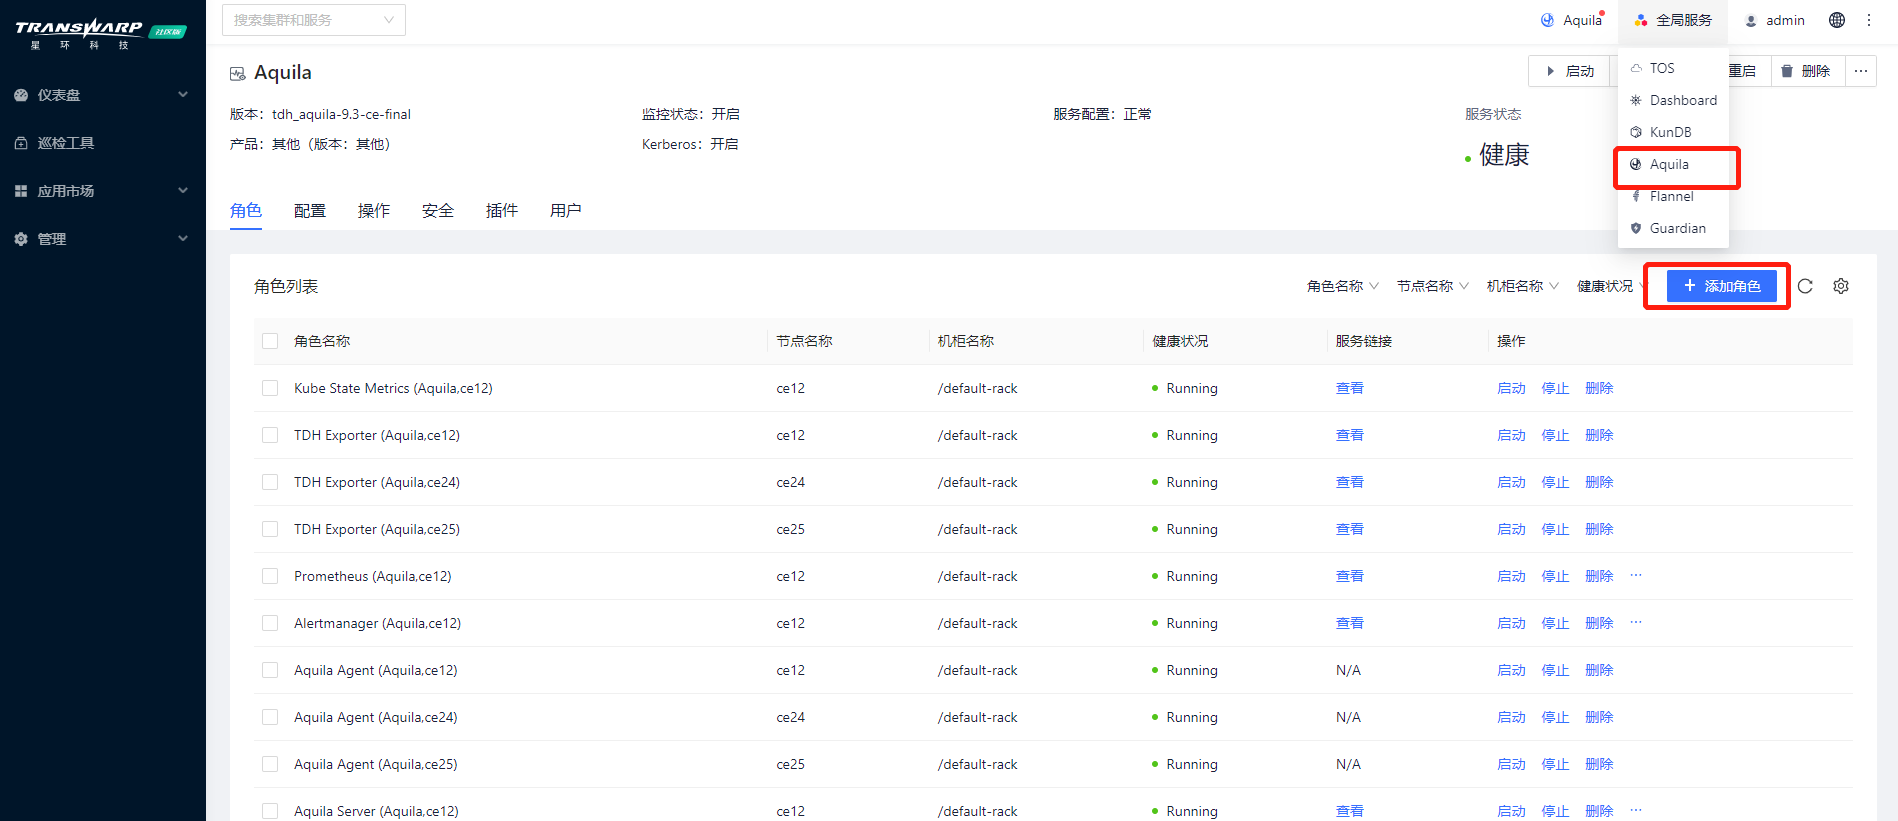Switch to the 安全 tab

(x=438, y=210)
